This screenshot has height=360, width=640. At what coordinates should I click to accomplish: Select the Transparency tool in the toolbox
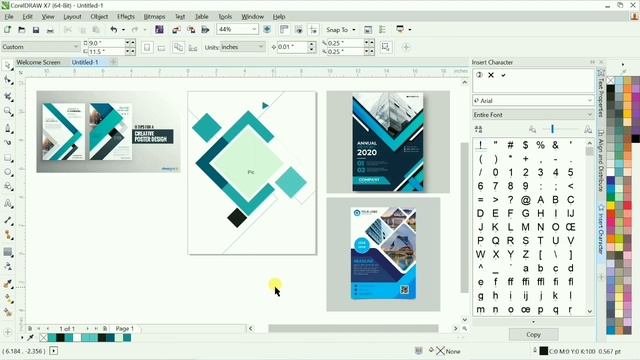click(8, 266)
